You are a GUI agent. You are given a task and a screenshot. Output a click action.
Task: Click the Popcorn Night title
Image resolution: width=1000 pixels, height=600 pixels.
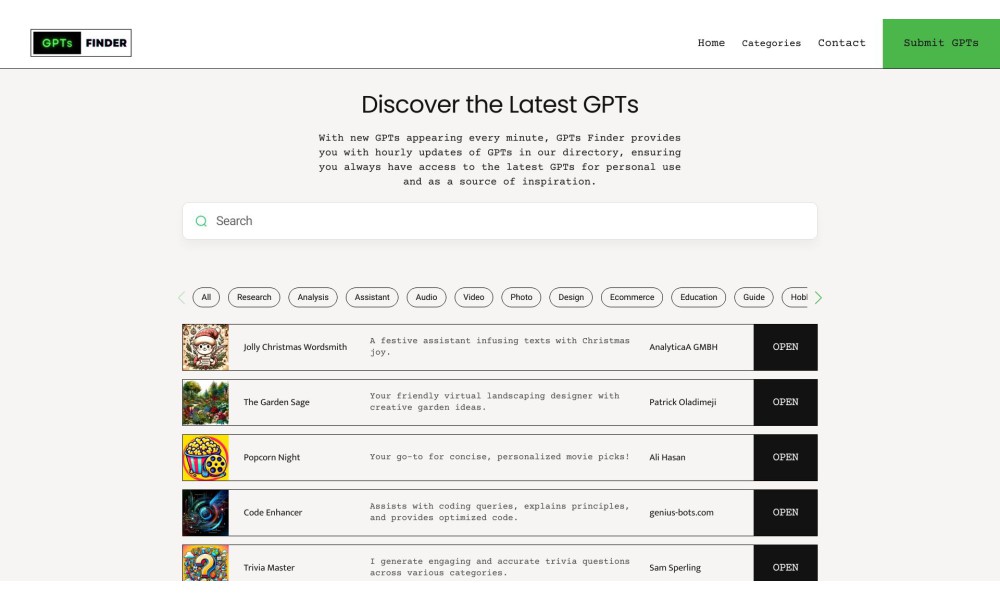tap(272, 457)
